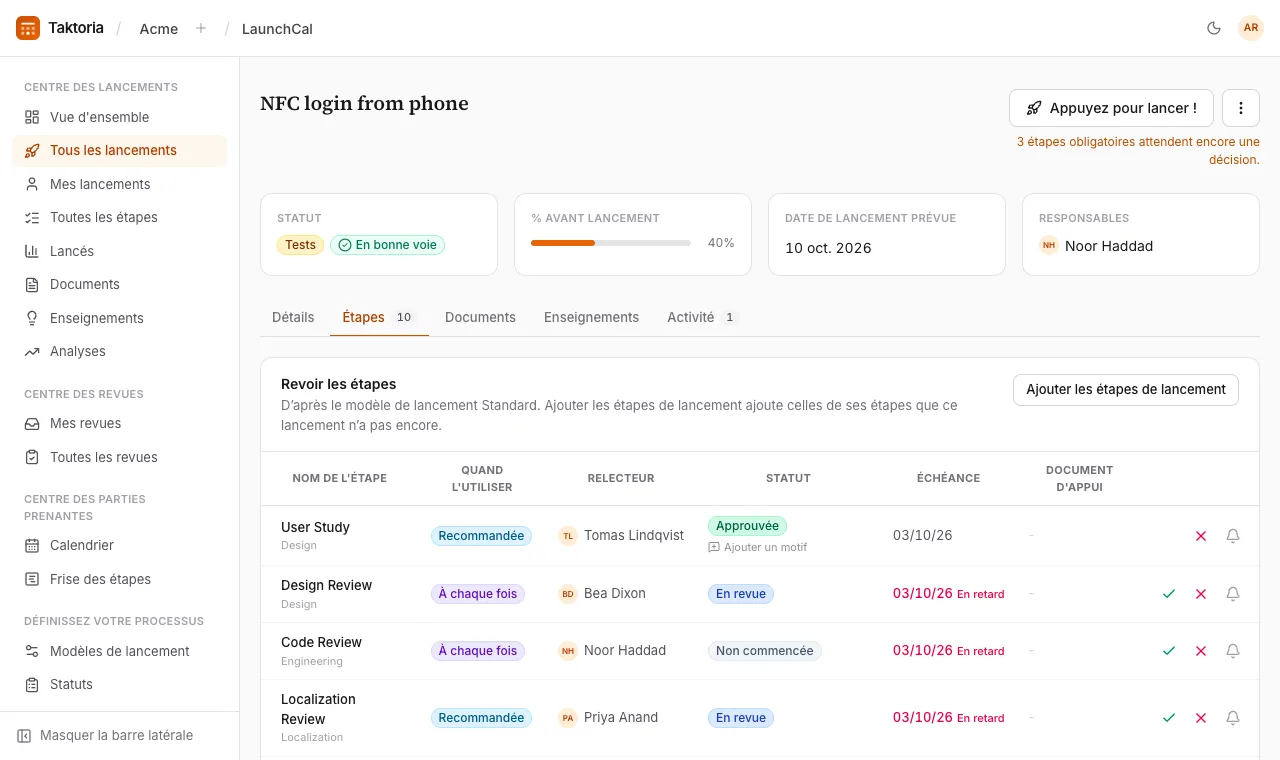Click Masquer la barre latérale

pos(105,735)
